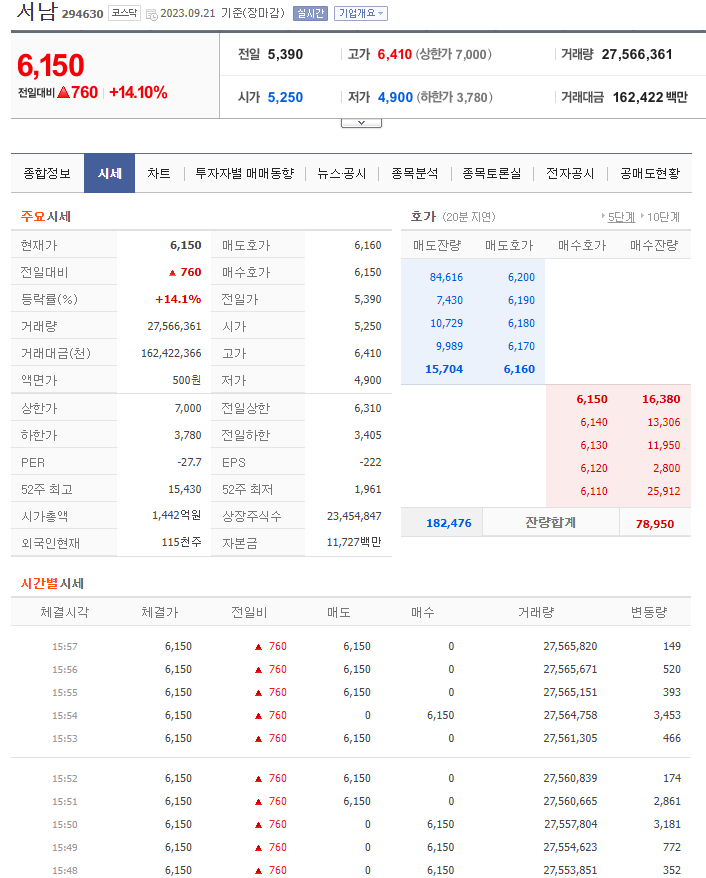
Task: Click the red up-arrow beside 760 in header
Action: [63, 92]
